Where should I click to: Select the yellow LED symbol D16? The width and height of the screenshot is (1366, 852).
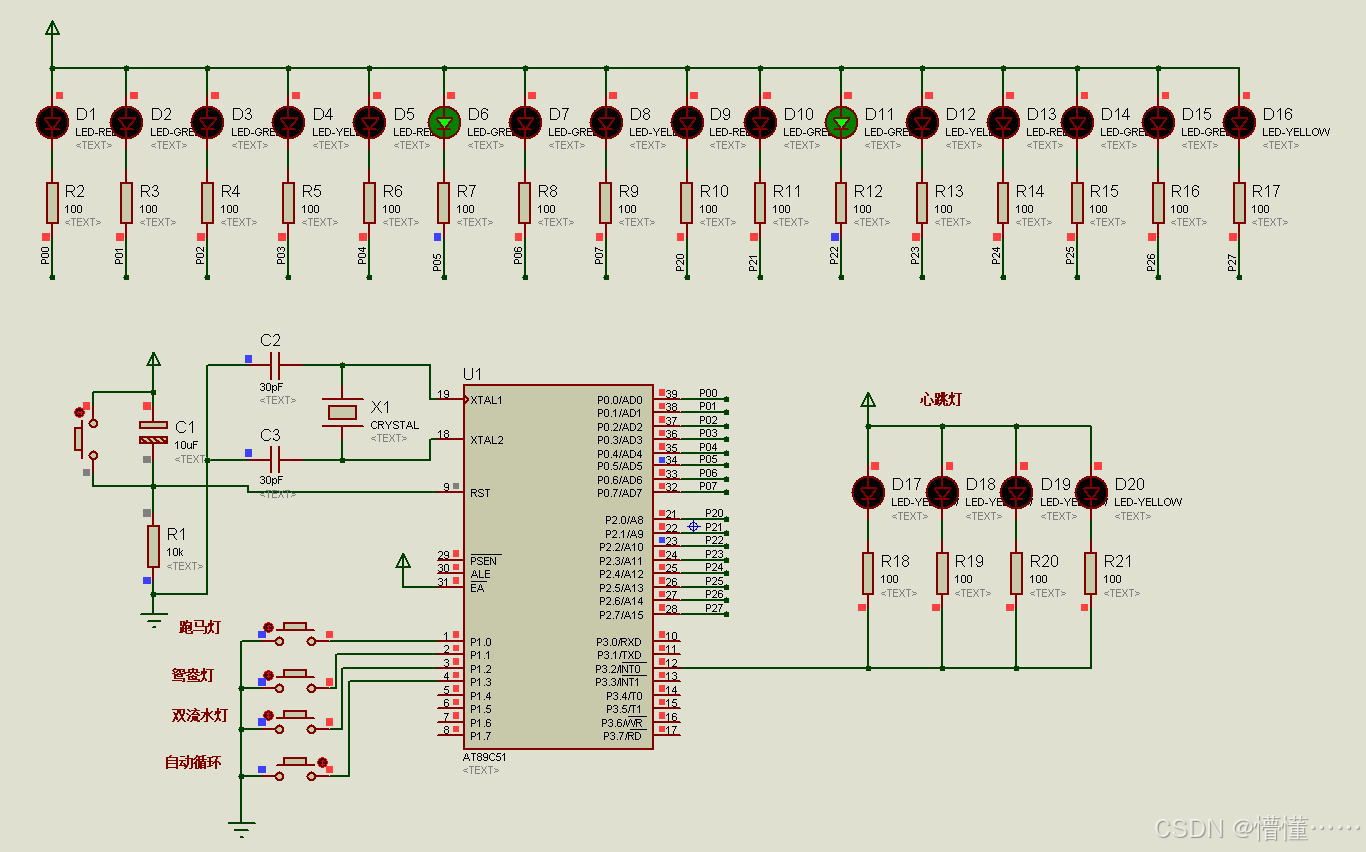[x=1239, y=122]
